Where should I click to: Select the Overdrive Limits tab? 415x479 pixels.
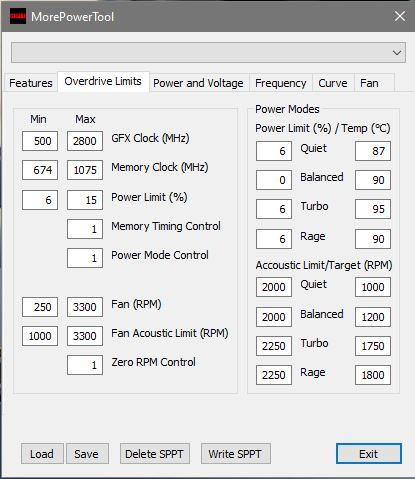103,81
